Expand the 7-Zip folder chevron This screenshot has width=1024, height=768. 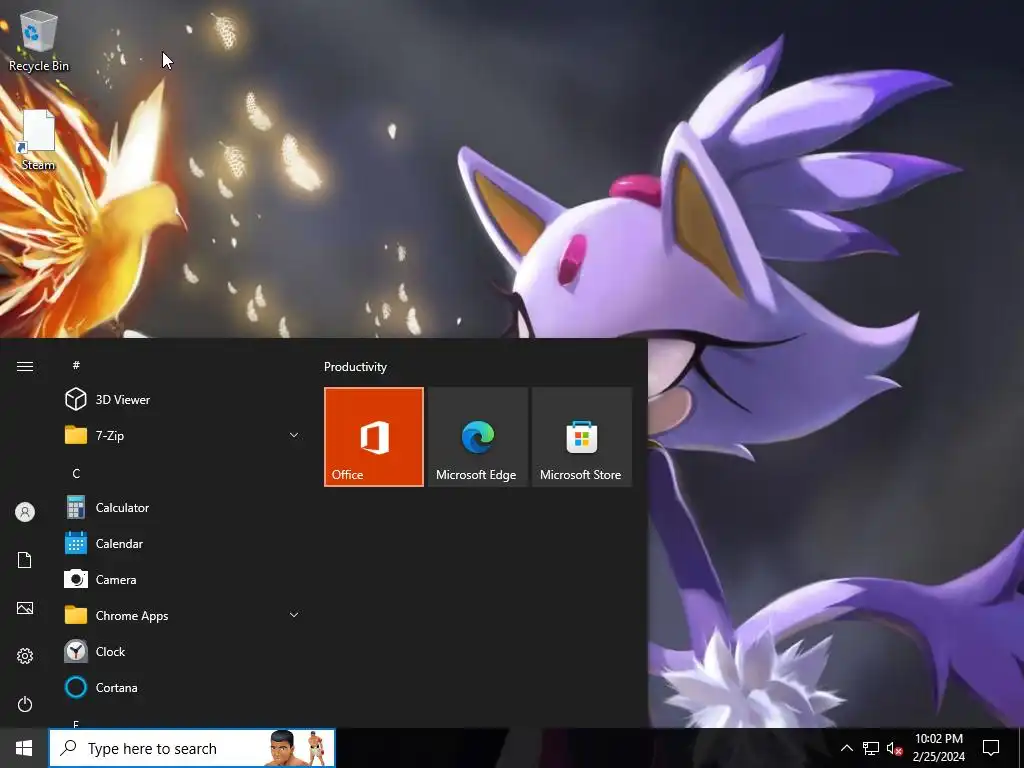(x=294, y=435)
